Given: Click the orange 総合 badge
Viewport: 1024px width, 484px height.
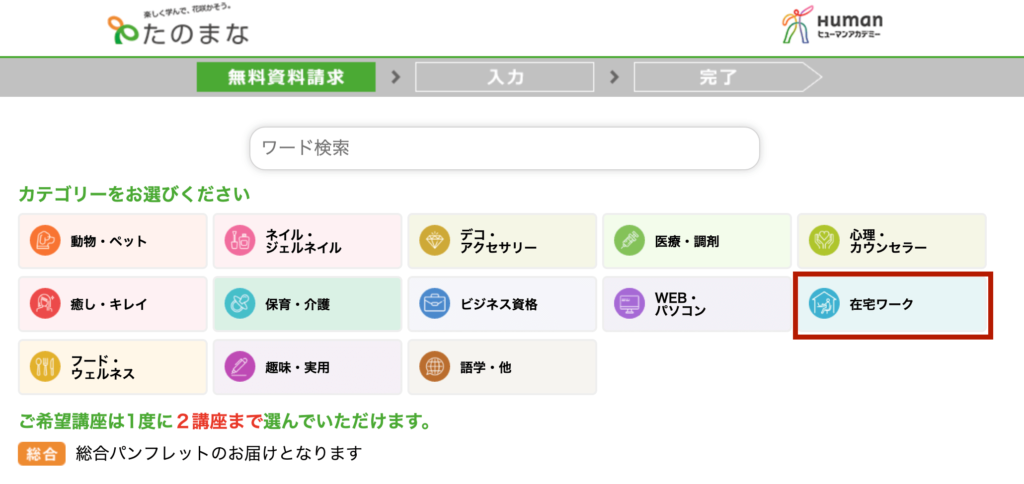Looking at the screenshot, I should click(42, 453).
